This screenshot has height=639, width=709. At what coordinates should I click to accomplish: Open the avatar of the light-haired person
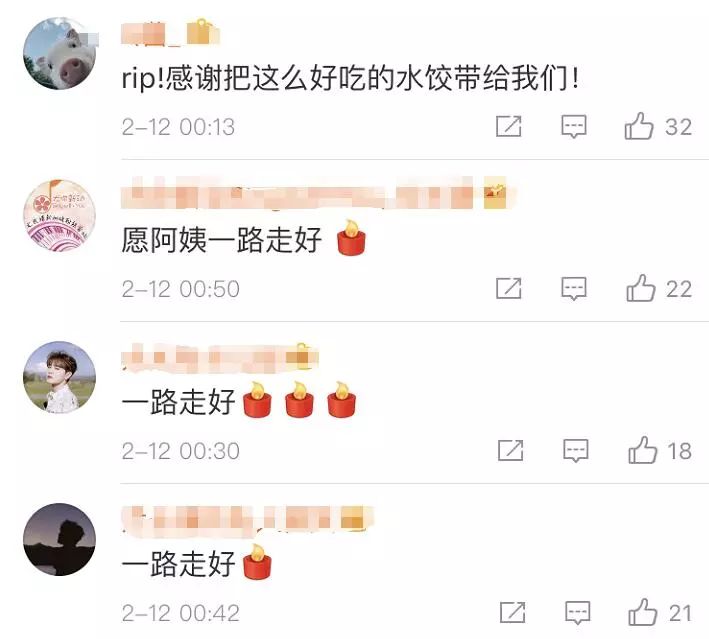point(59,378)
